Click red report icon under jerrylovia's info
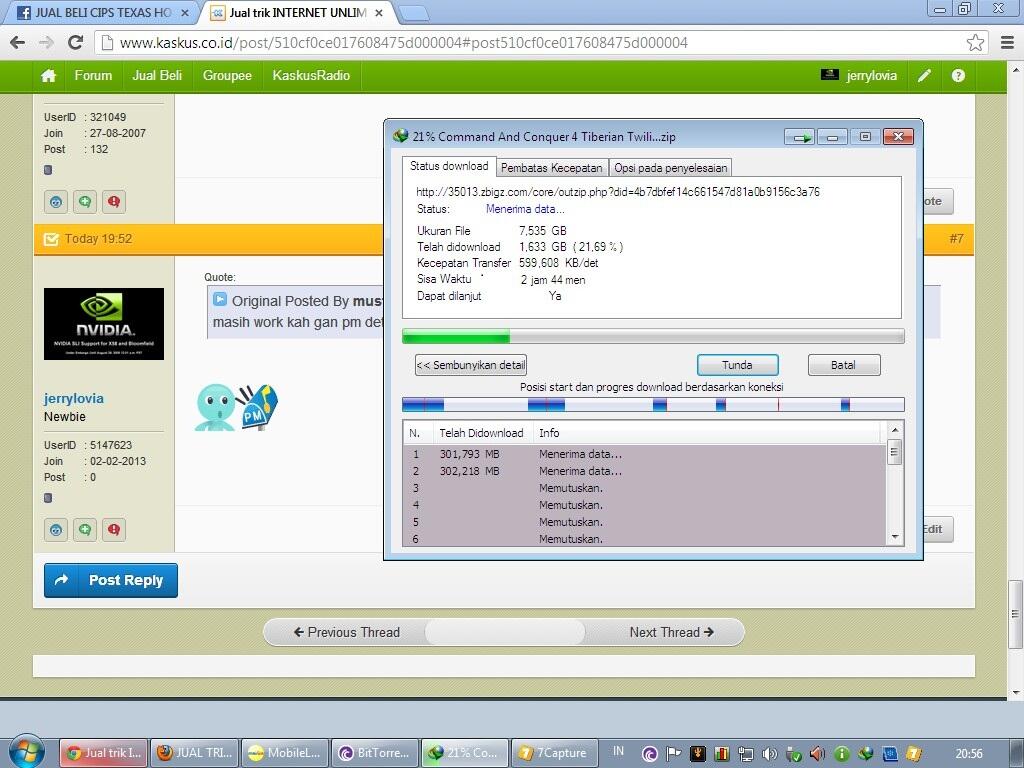This screenshot has height=768, width=1024. coord(114,530)
